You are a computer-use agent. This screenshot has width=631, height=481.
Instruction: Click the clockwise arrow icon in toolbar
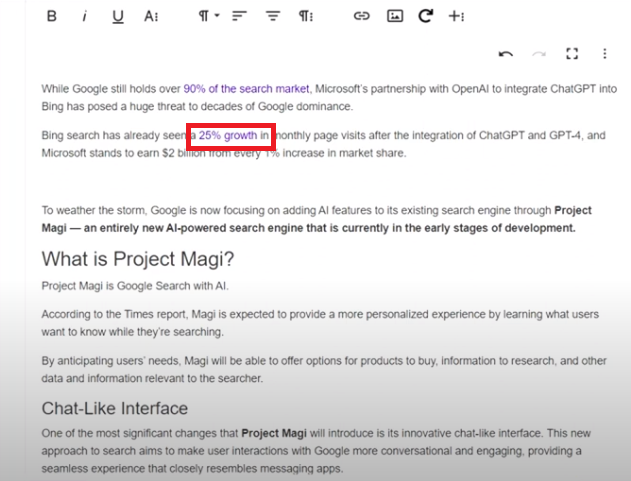[425, 16]
